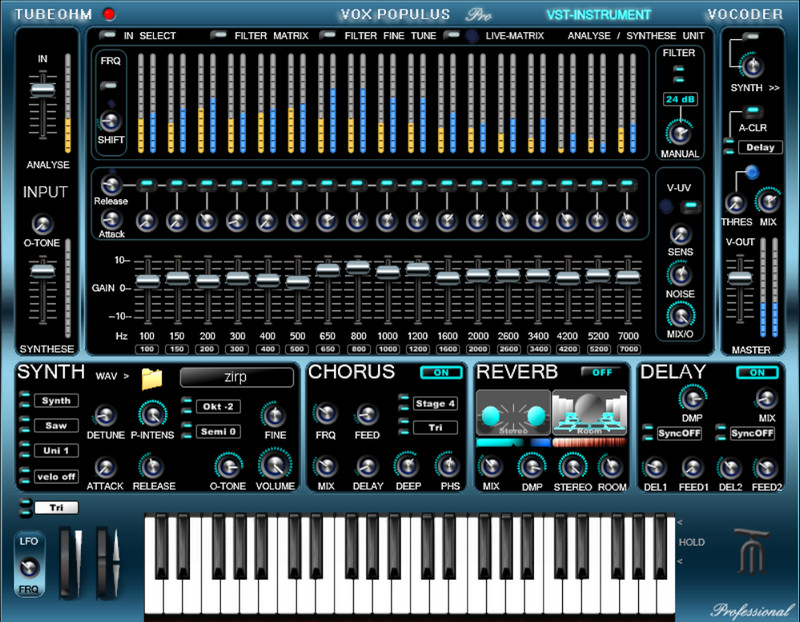Viewport: 800px width, 622px height.
Task: Click the delay DMP knob
Action: click(692, 398)
